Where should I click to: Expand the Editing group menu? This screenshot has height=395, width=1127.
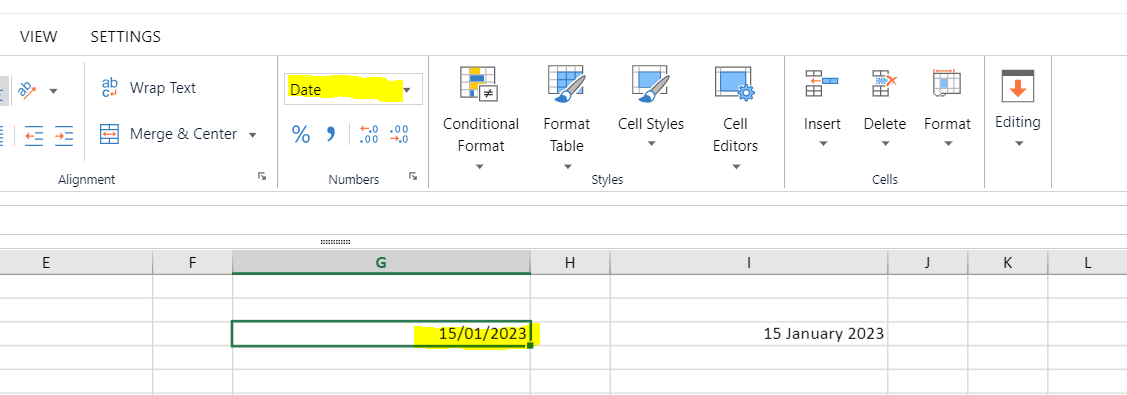[x=1018, y=108]
